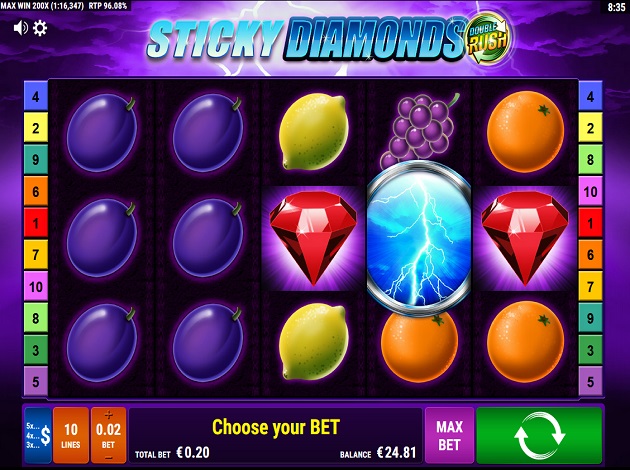Select the 10 LINES button
The width and height of the screenshot is (630, 470).
[71, 435]
